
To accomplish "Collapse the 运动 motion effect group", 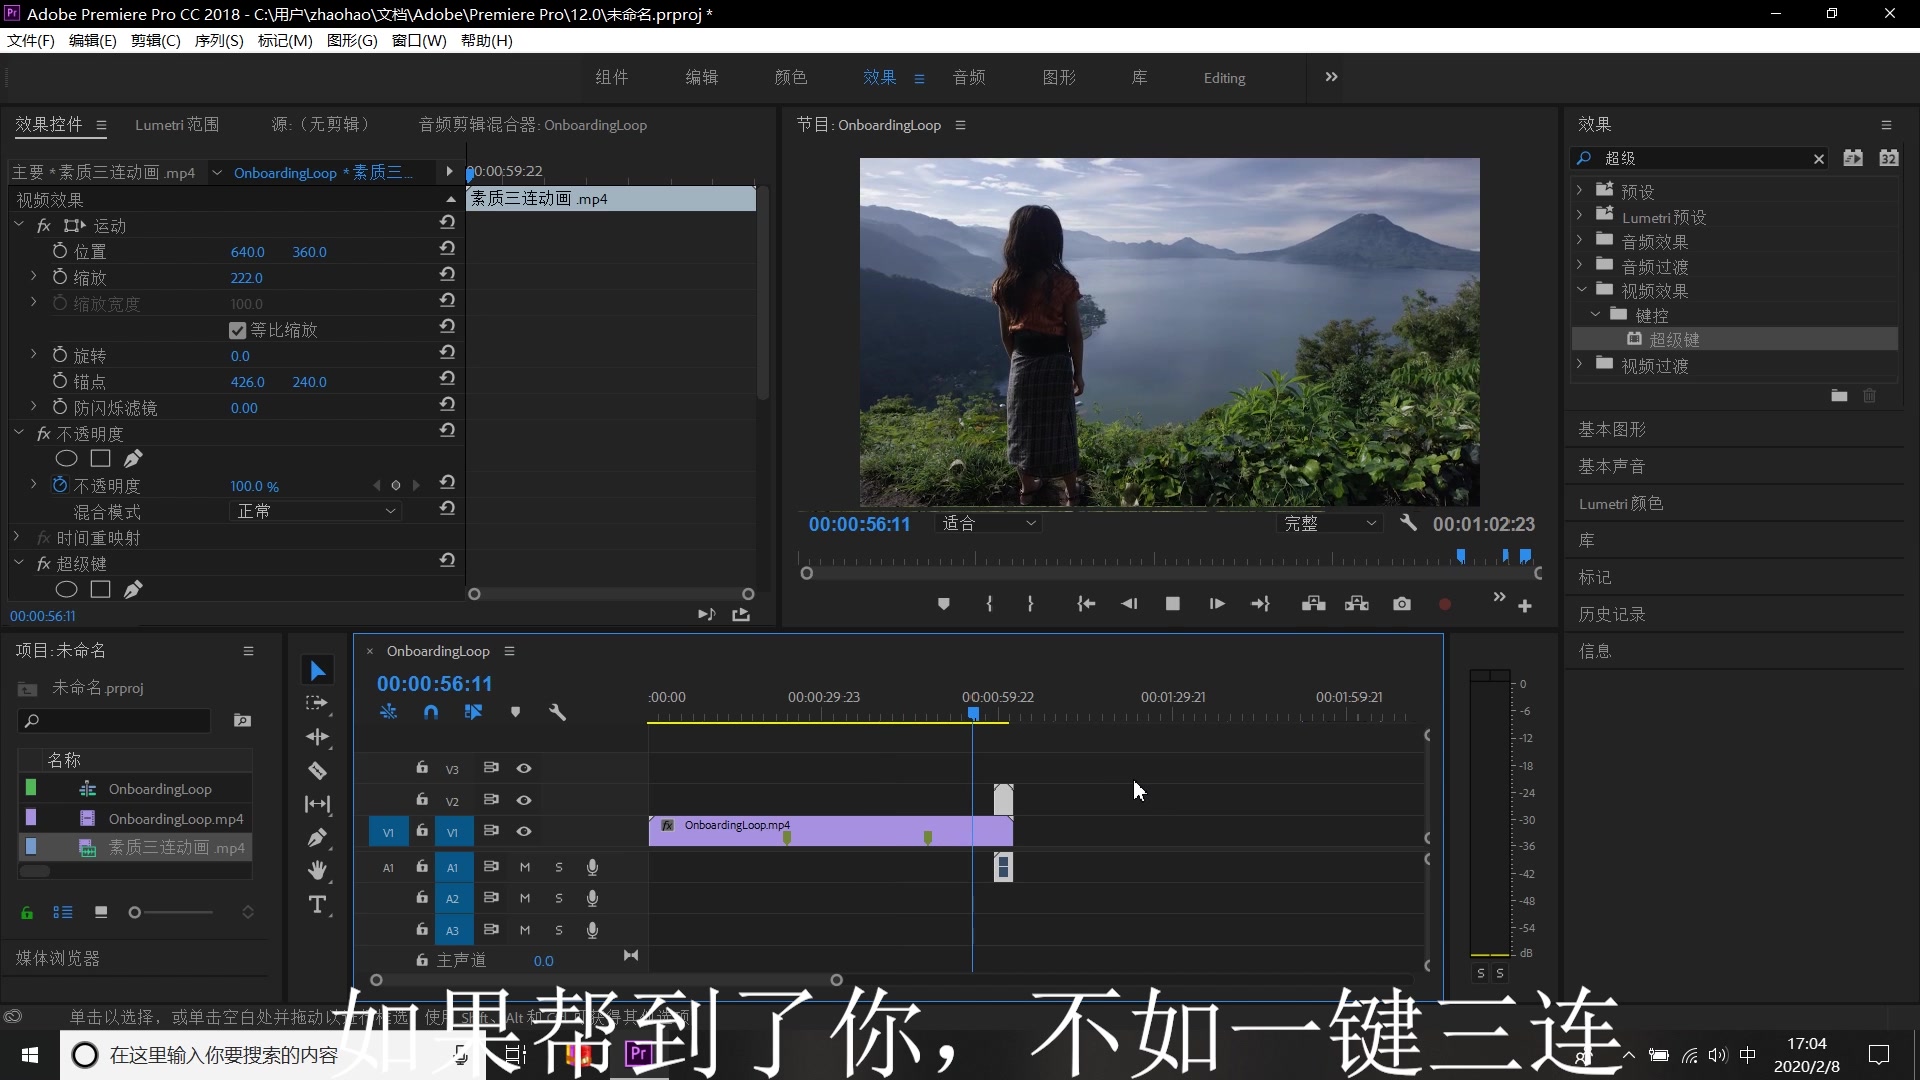I will [19, 225].
